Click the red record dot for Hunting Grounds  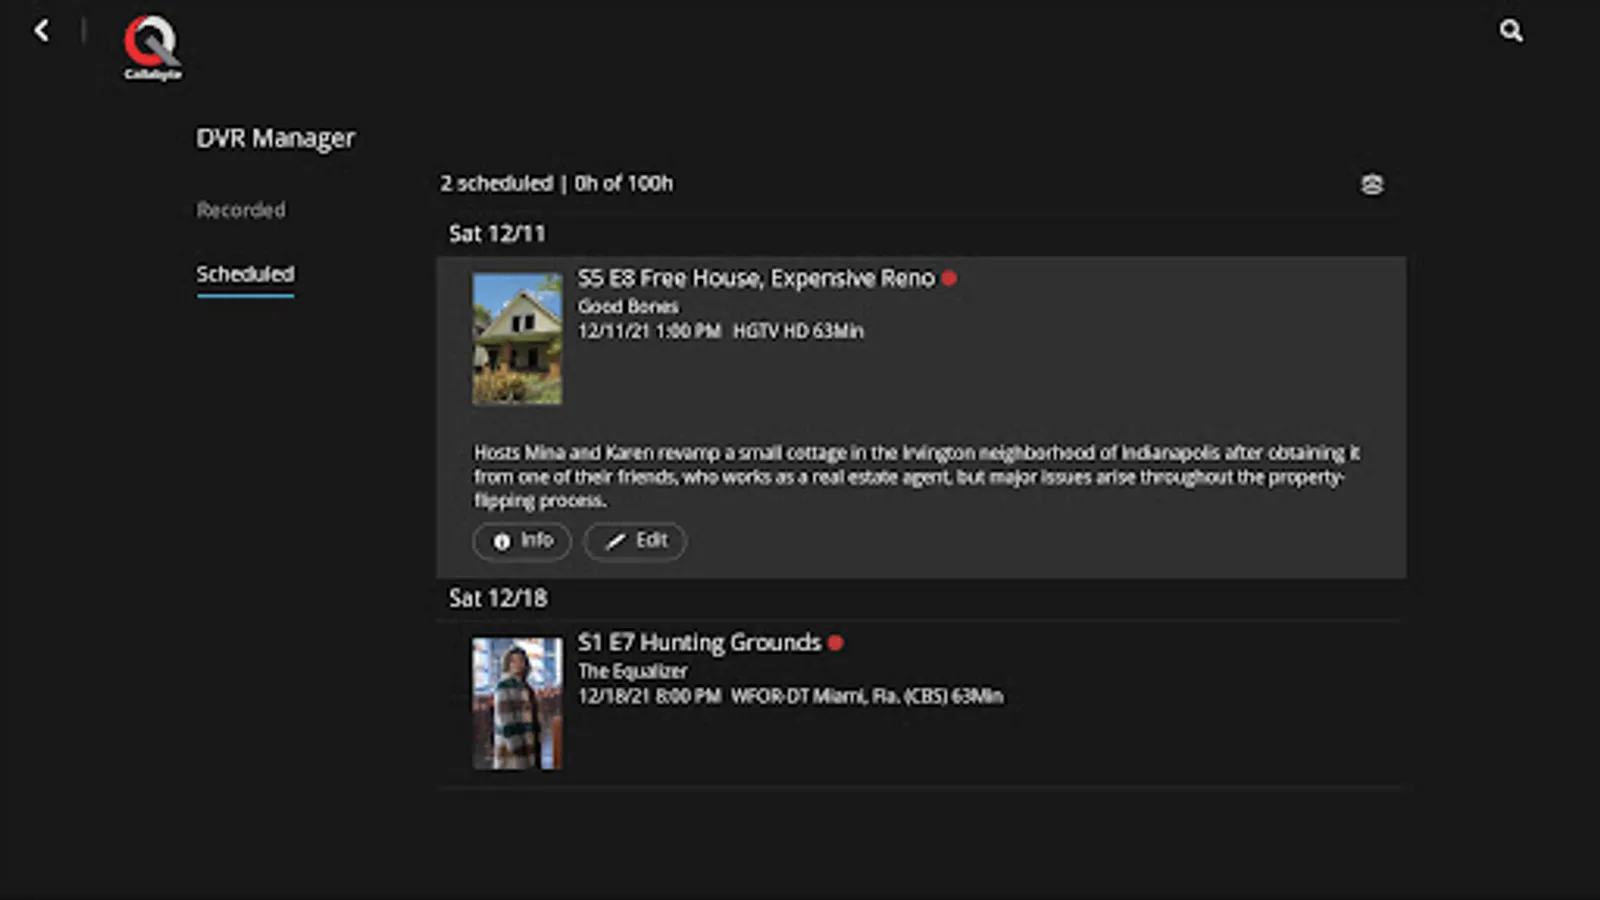836,643
